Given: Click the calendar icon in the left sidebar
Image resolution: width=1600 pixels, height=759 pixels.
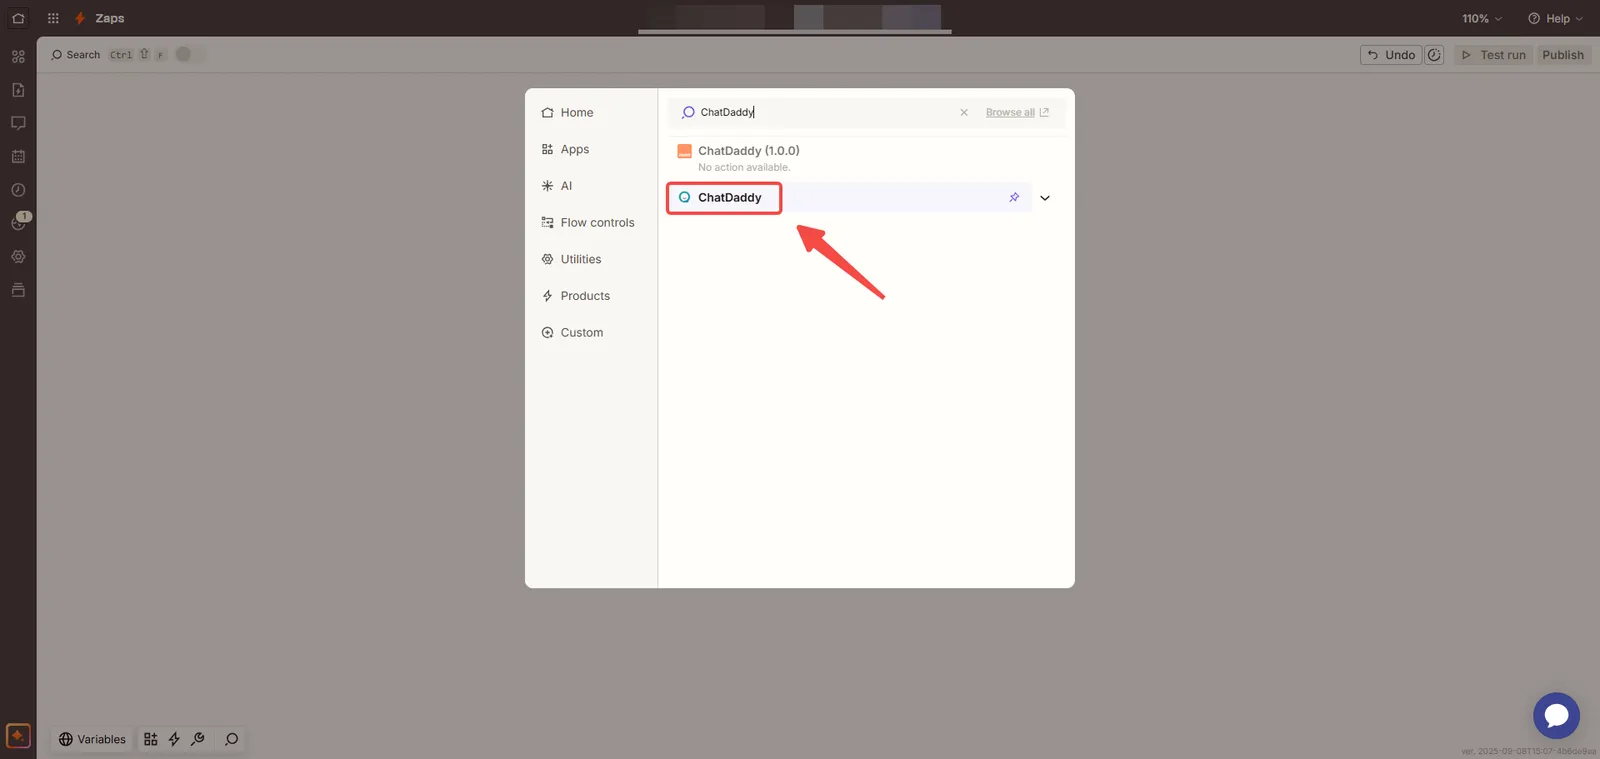Looking at the screenshot, I should coord(18,157).
